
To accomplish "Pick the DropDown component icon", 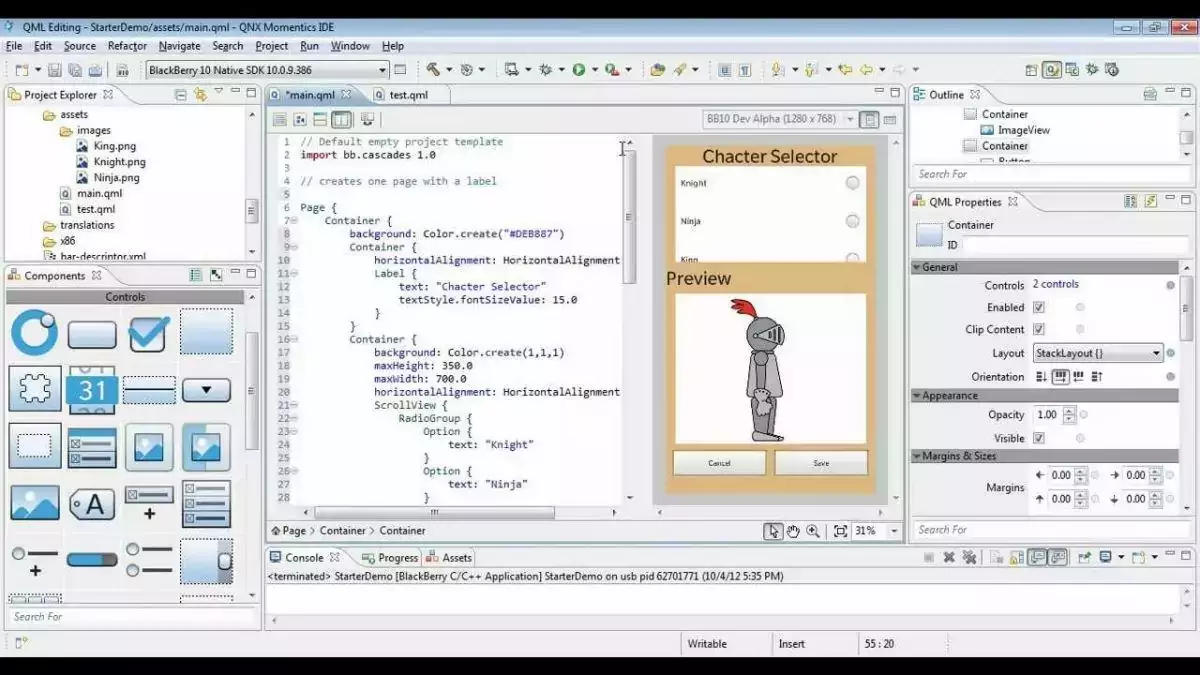I will pos(206,390).
